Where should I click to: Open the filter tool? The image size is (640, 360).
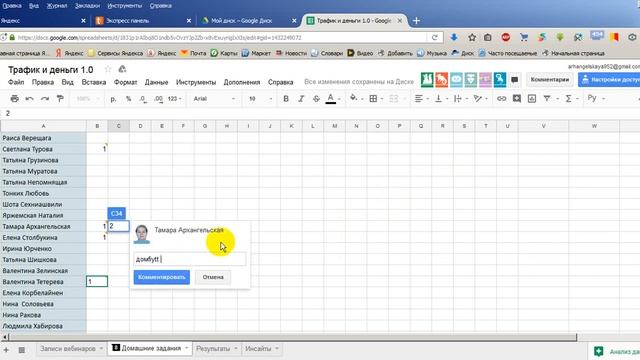[x=547, y=98]
